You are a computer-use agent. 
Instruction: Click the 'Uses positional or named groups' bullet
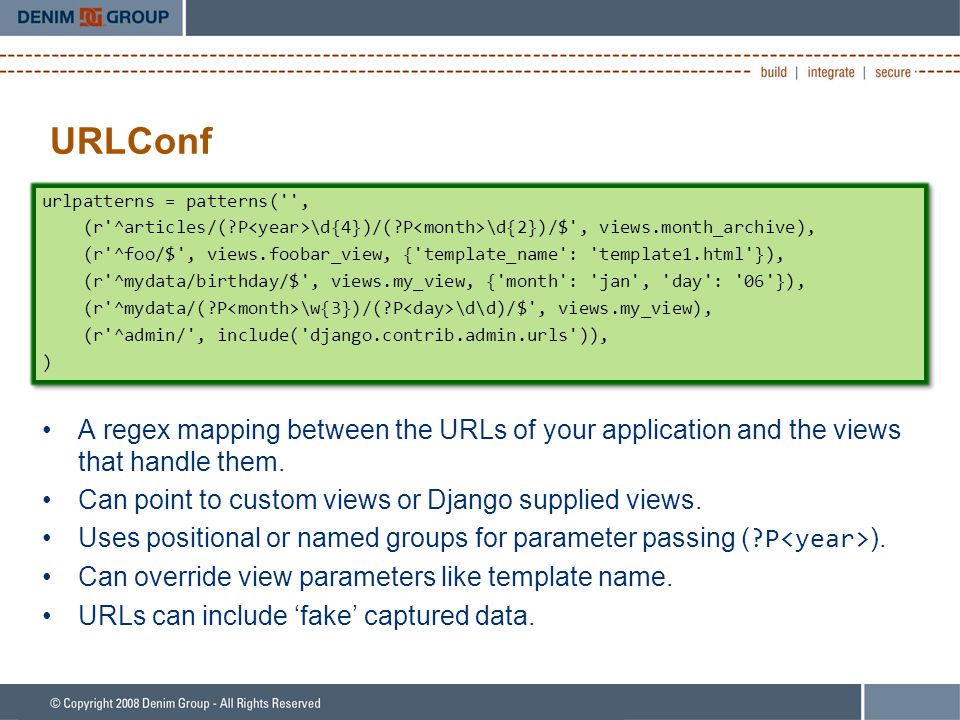(x=482, y=538)
